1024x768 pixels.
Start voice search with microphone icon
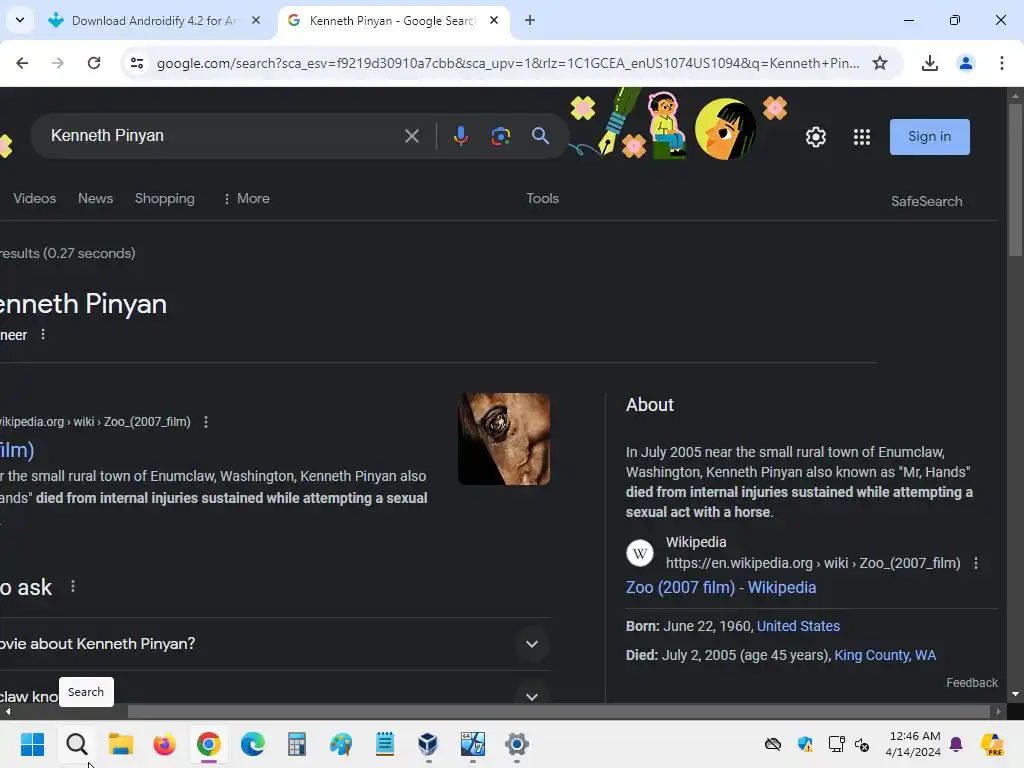point(460,136)
